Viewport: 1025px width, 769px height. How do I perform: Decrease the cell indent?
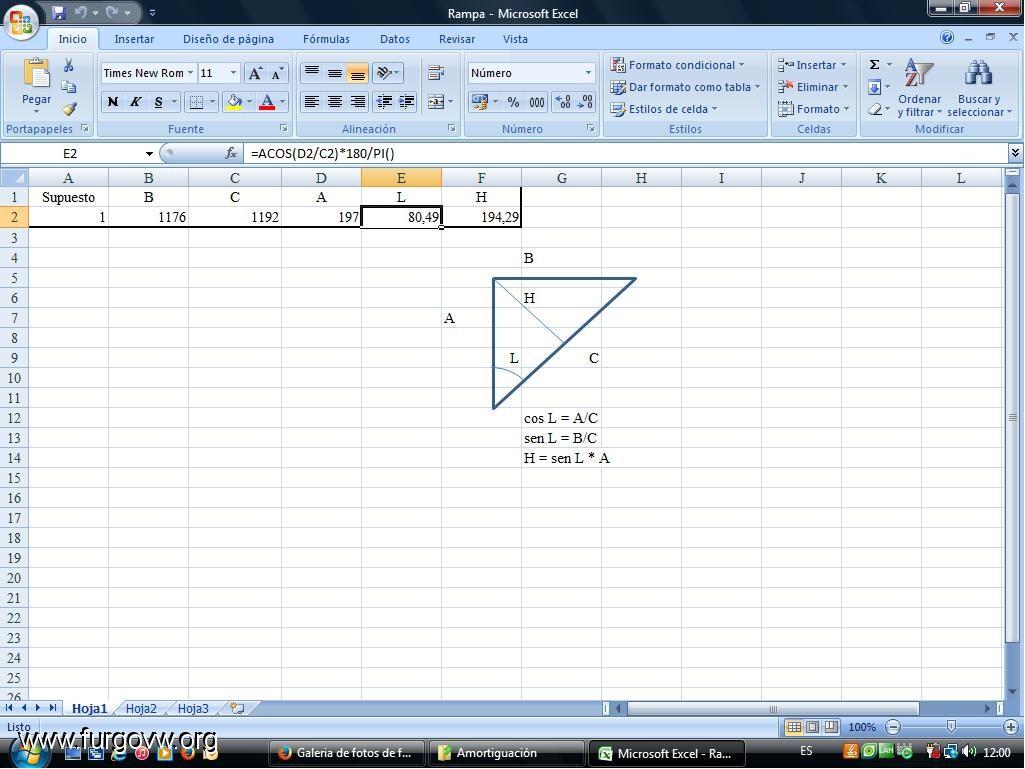[384, 101]
